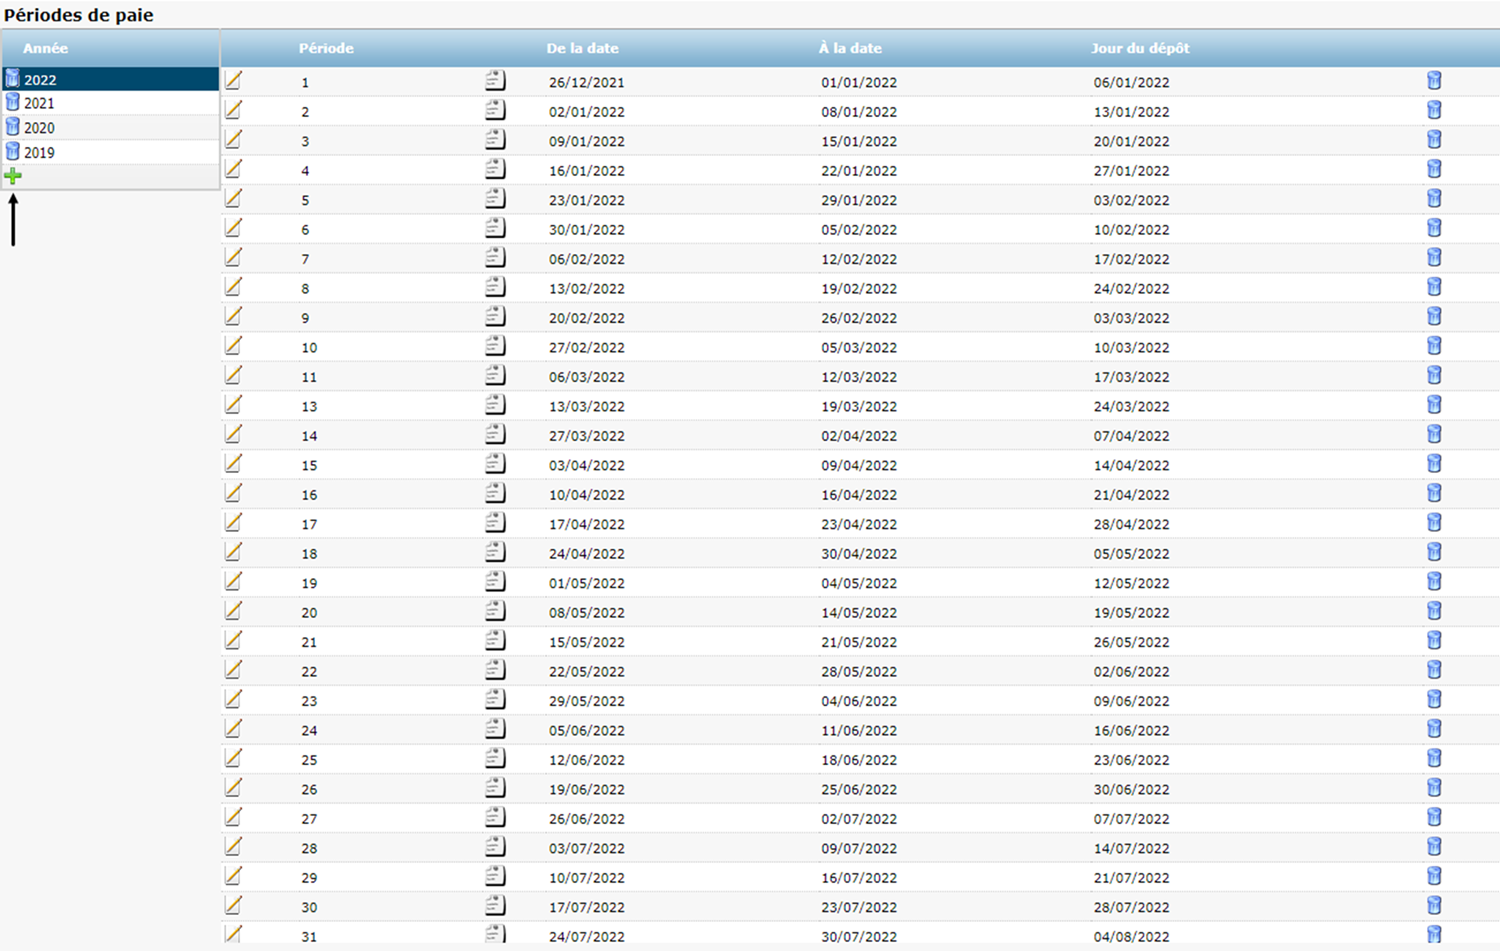This screenshot has width=1500, height=951.
Task: Click the end date 23/07/2022
Action: [859, 907]
